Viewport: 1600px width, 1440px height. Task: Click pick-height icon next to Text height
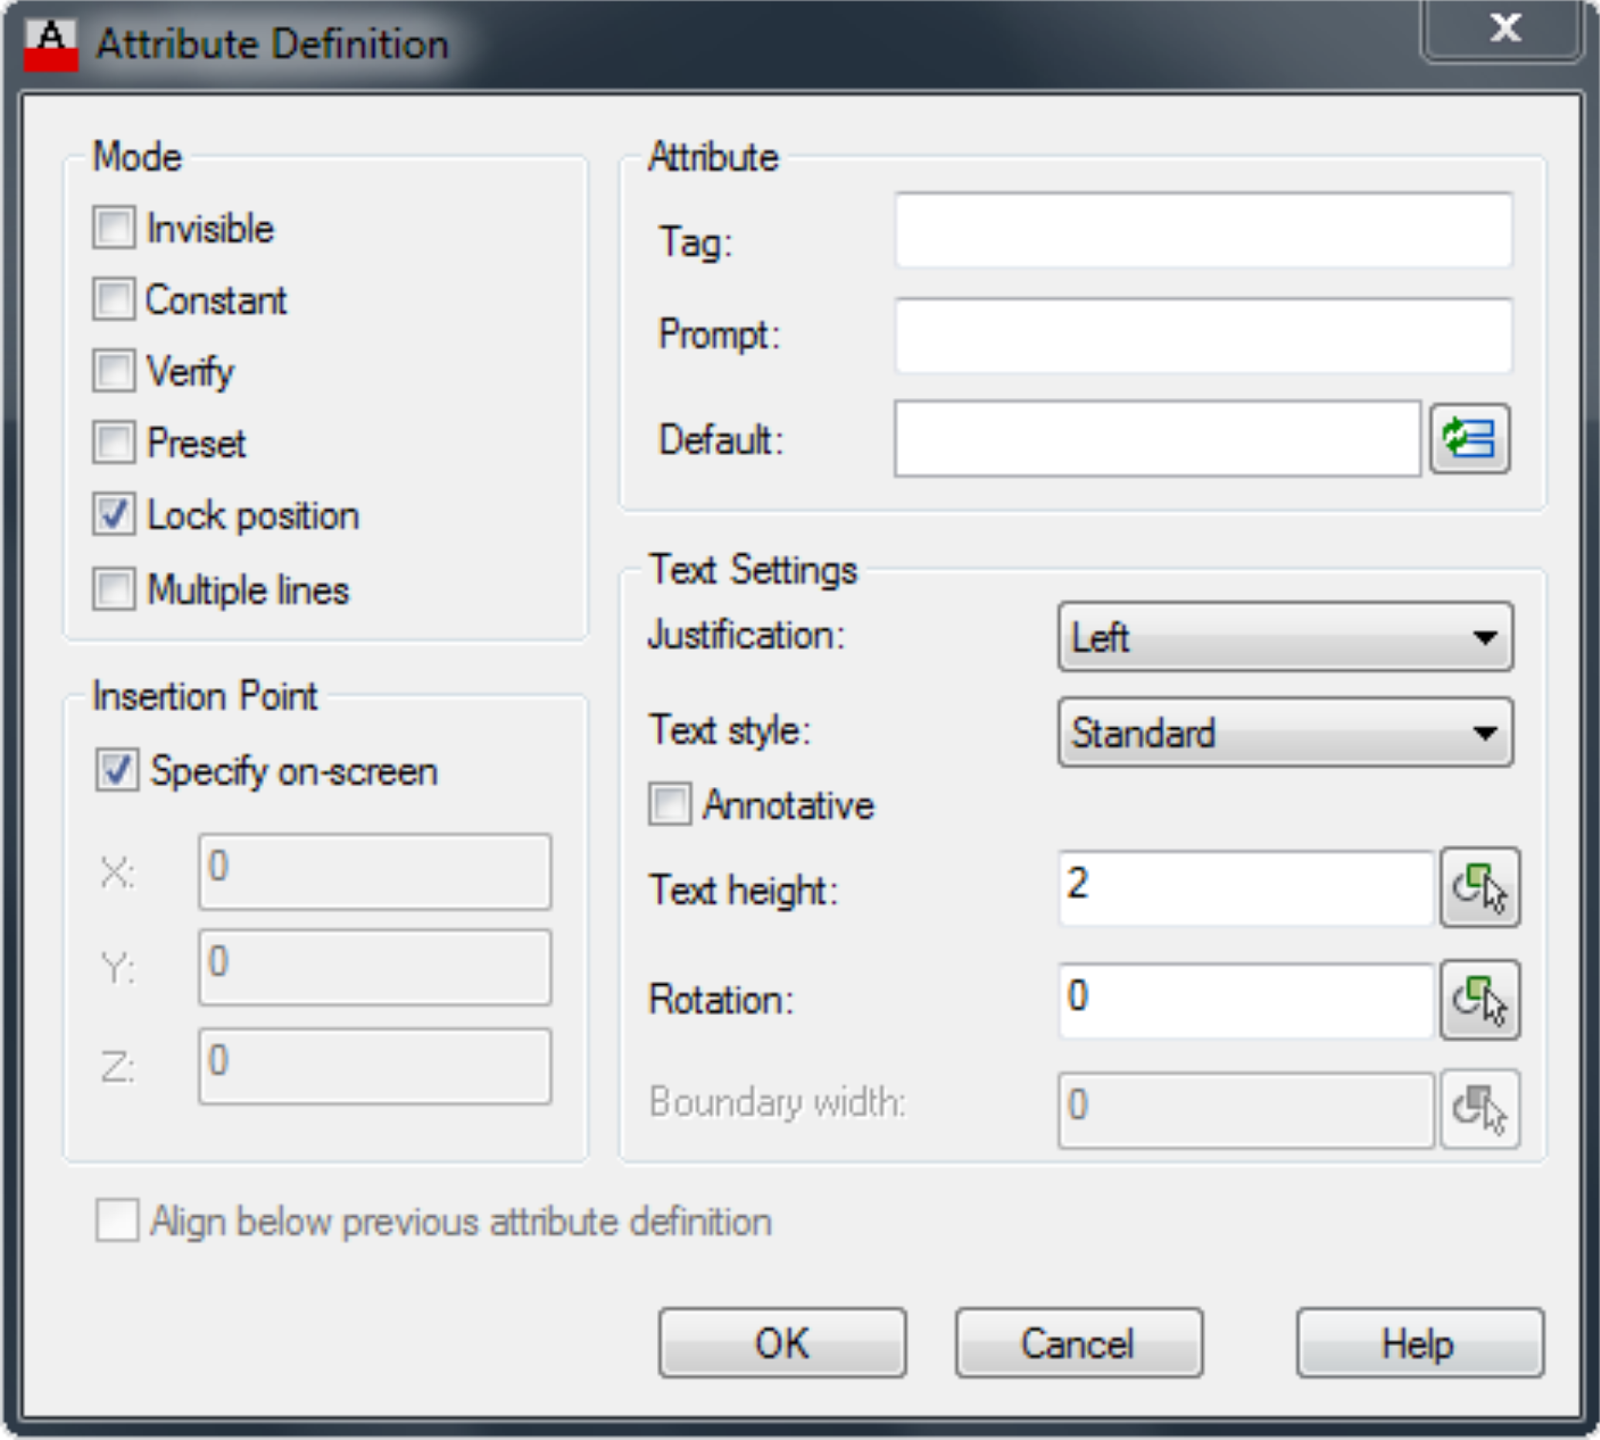click(x=1479, y=888)
